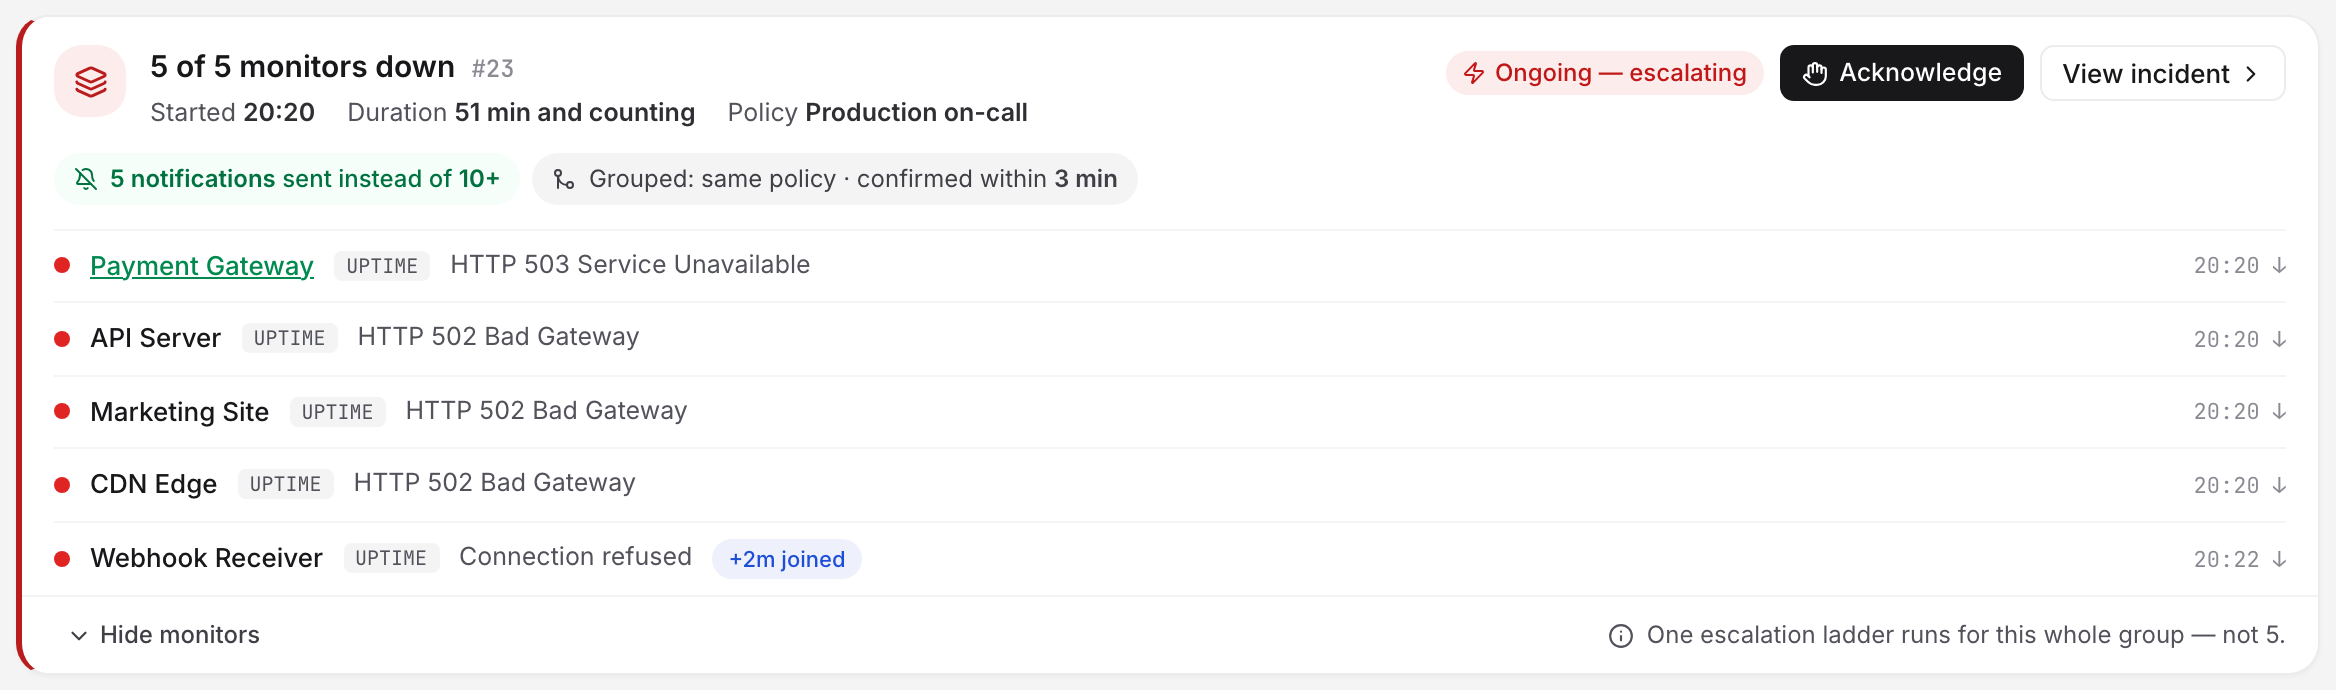This screenshot has height=690, width=2336.
Task: Click Marketing Site's HTTP 502 Bad Gateway message
Action: pos(546,410)
